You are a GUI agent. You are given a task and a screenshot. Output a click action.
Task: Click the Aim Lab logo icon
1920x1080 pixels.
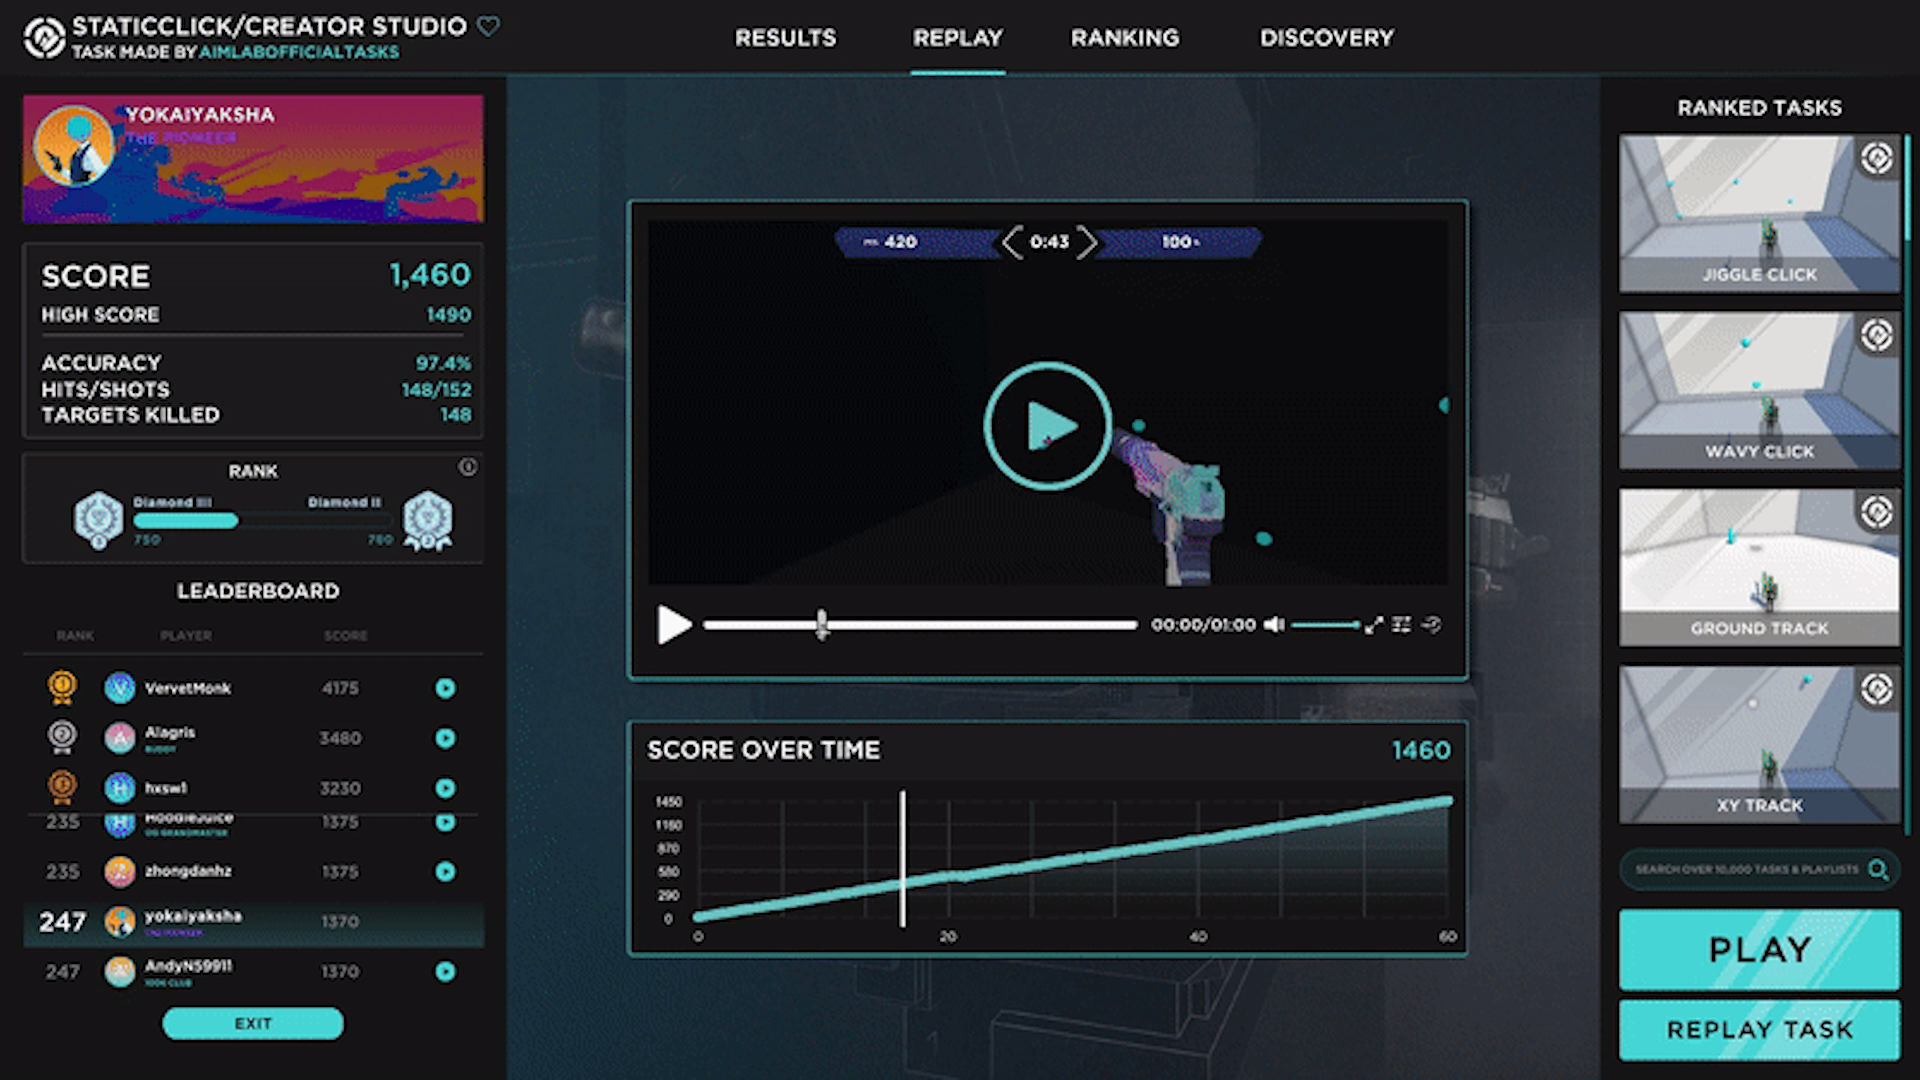(44, 38)
